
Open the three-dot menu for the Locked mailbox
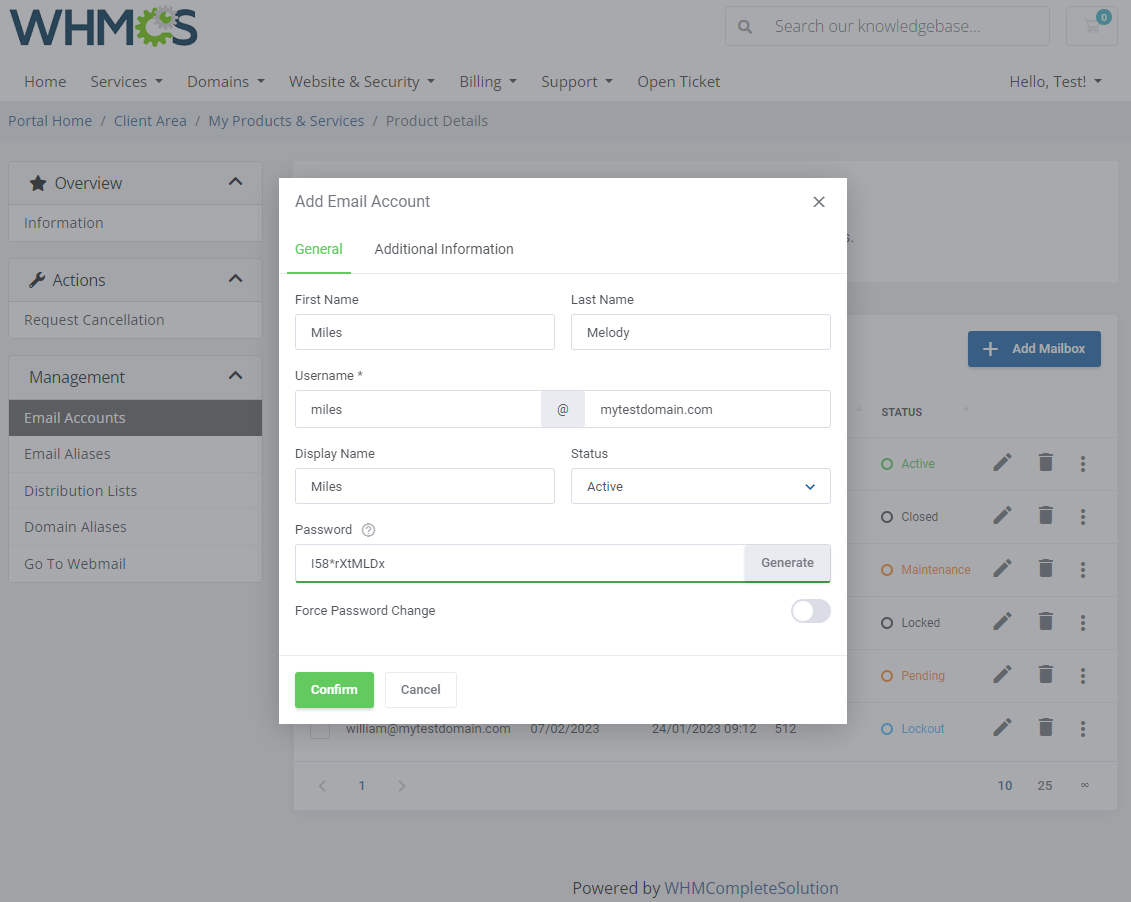click(1083, 622)
